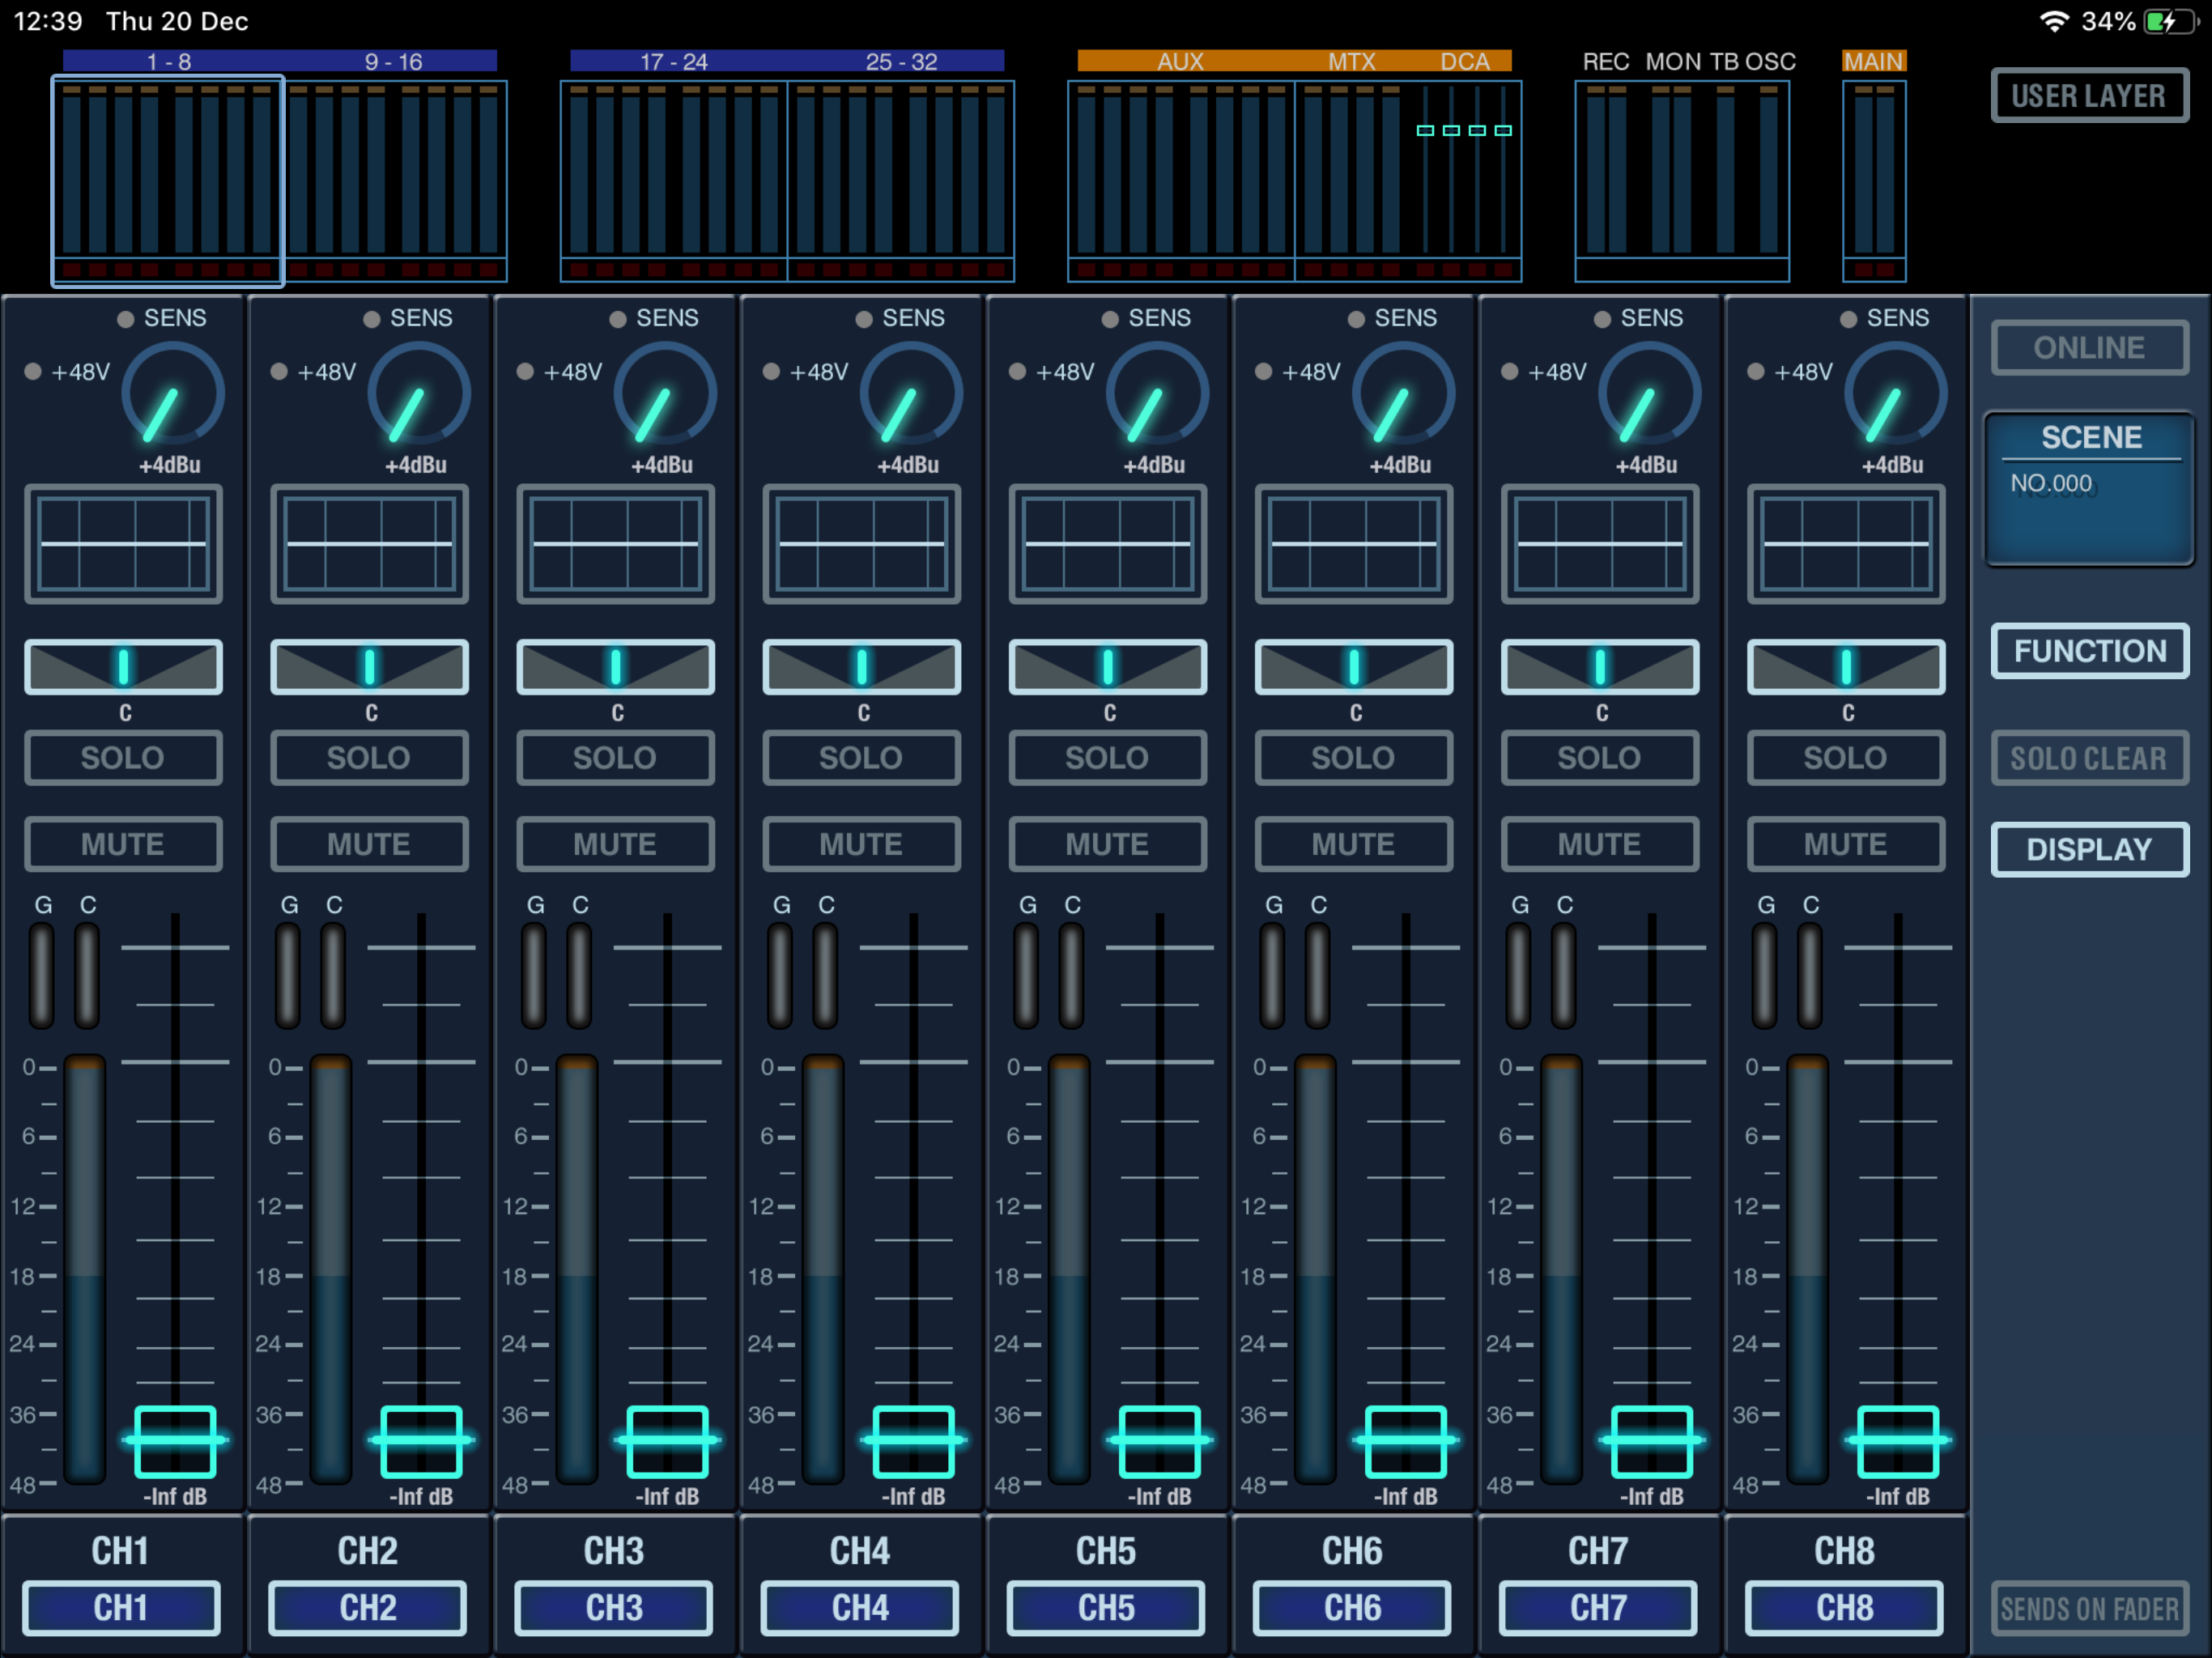Click the CH2 pan control
The height and width of the screenshot is (1658, 2212).
click(369, 667)
